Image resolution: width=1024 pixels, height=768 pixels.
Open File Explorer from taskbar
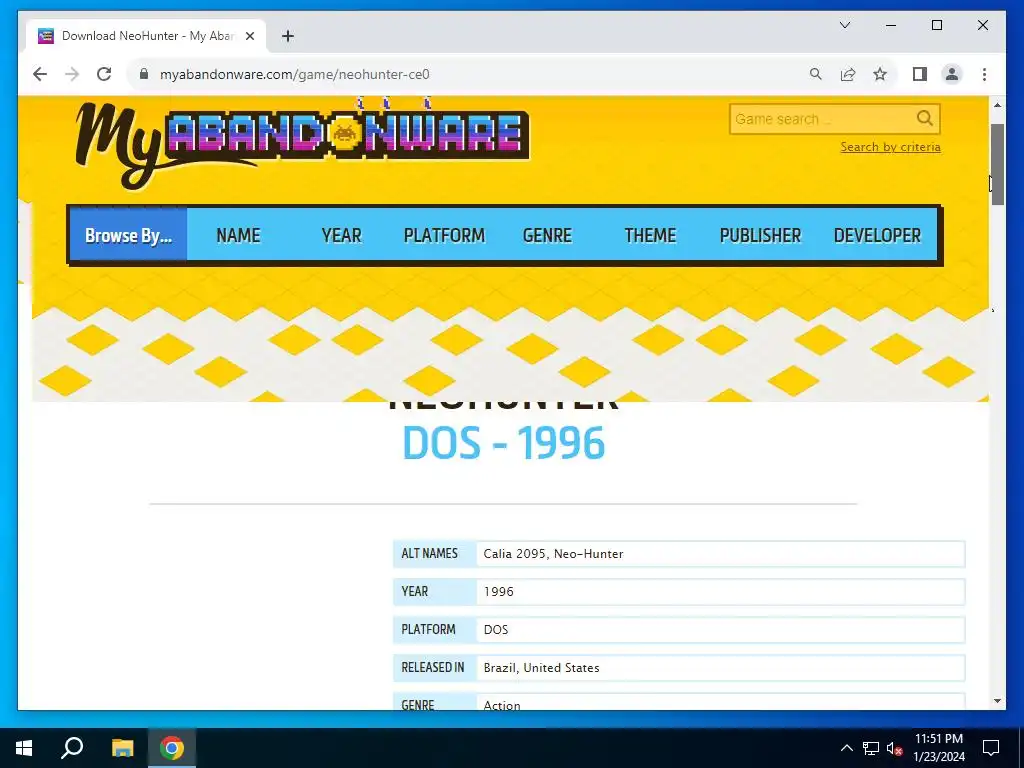coord(122,748)
